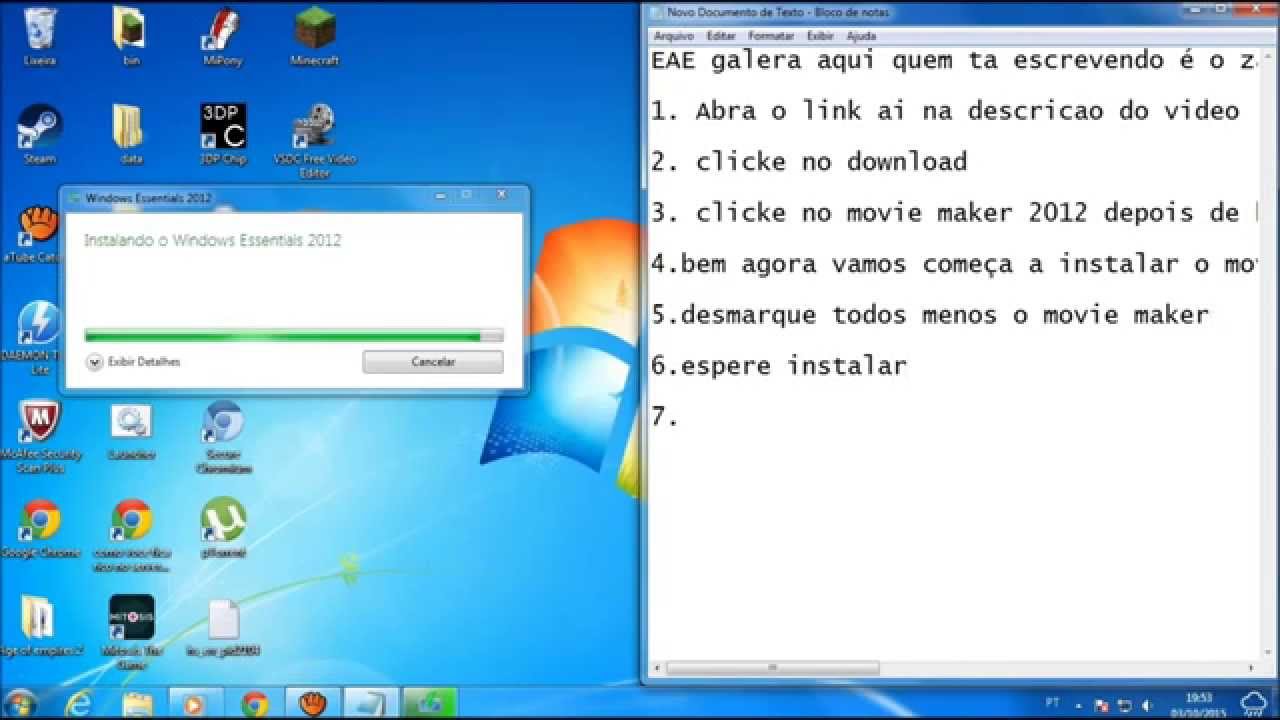Expand Exibir Detalhes in the installer

134,362
